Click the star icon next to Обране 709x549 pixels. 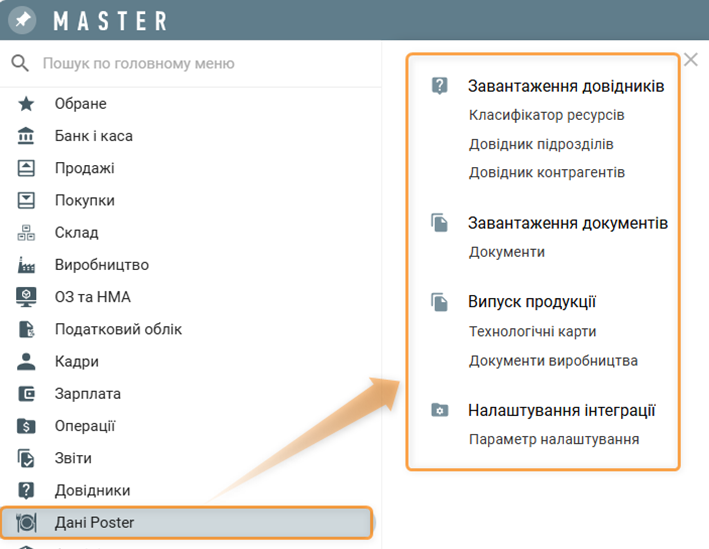(x=26, y=104)
